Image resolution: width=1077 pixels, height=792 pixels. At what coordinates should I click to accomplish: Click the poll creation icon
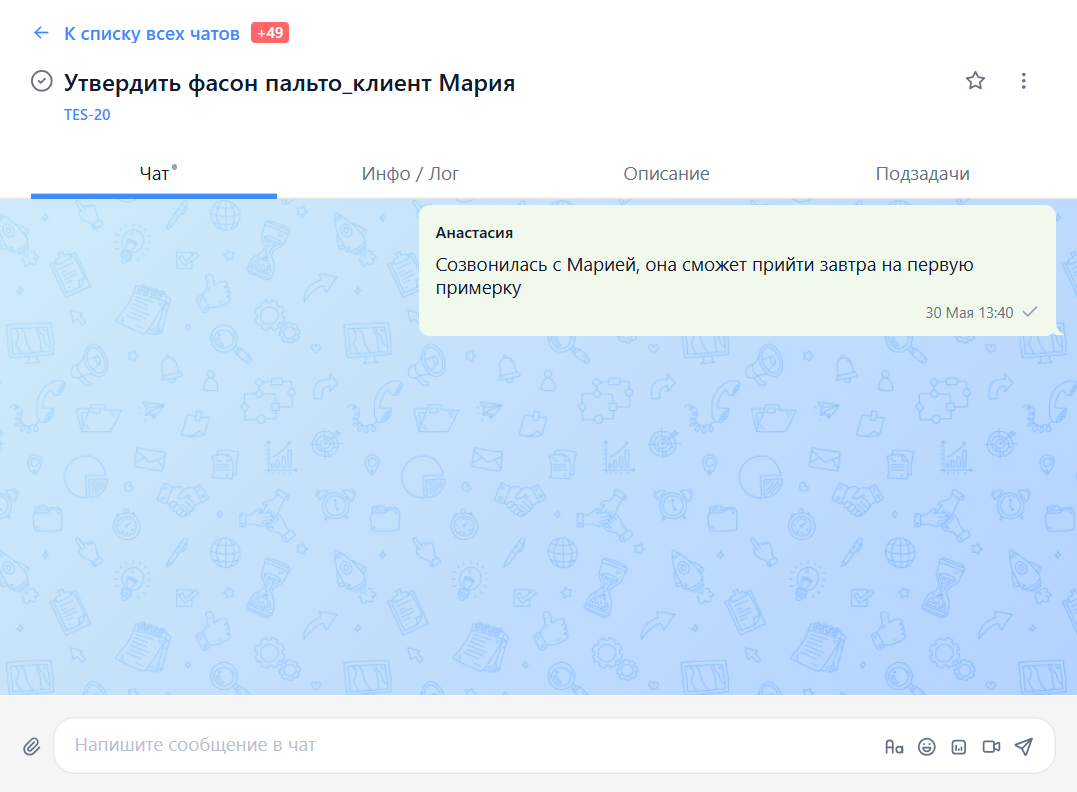click(x=957, y=745)
